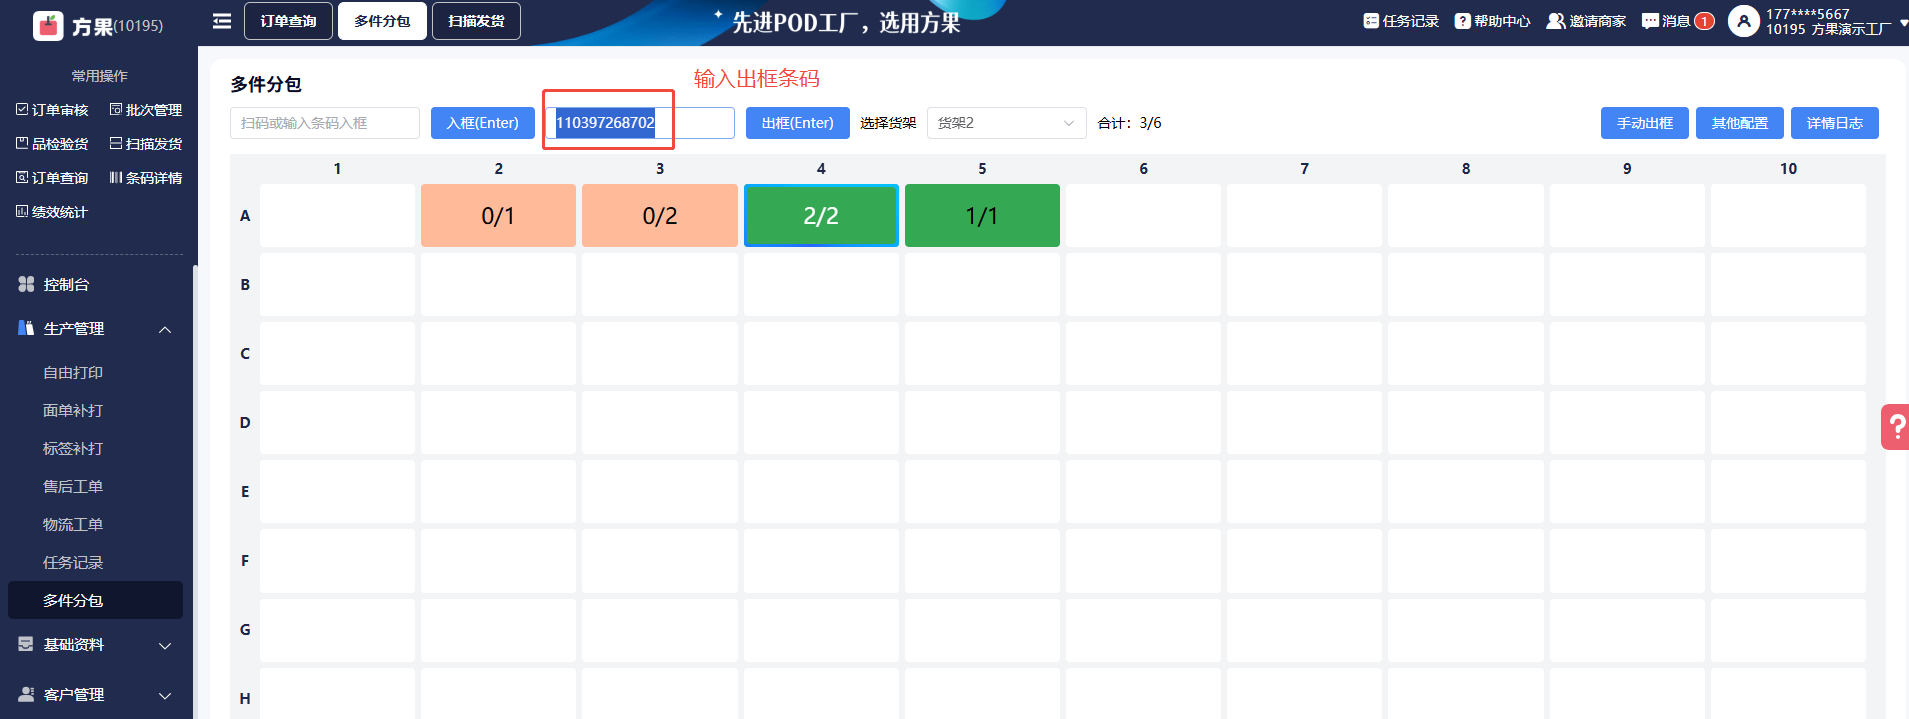Click the message count badge 1
1909x719 pixels.
pyautogui.click(x=1705, y=21)
